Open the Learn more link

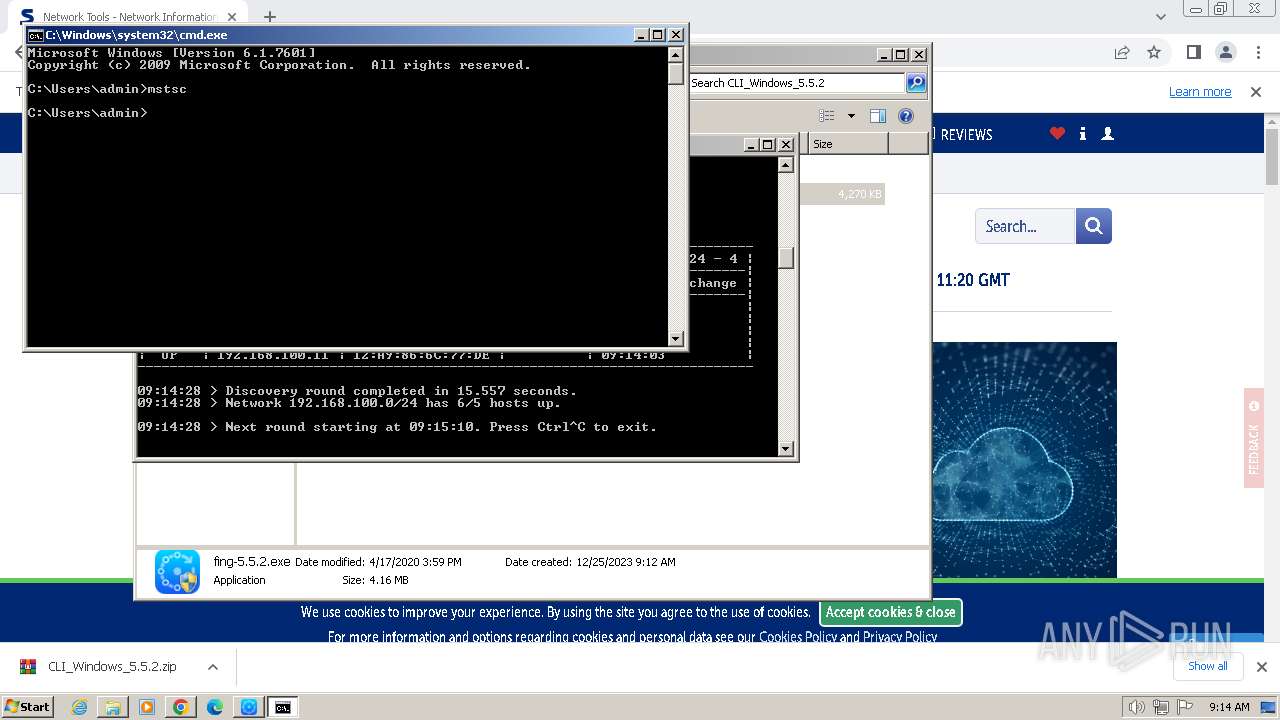pyautogui.click(x=1200, y=91)
